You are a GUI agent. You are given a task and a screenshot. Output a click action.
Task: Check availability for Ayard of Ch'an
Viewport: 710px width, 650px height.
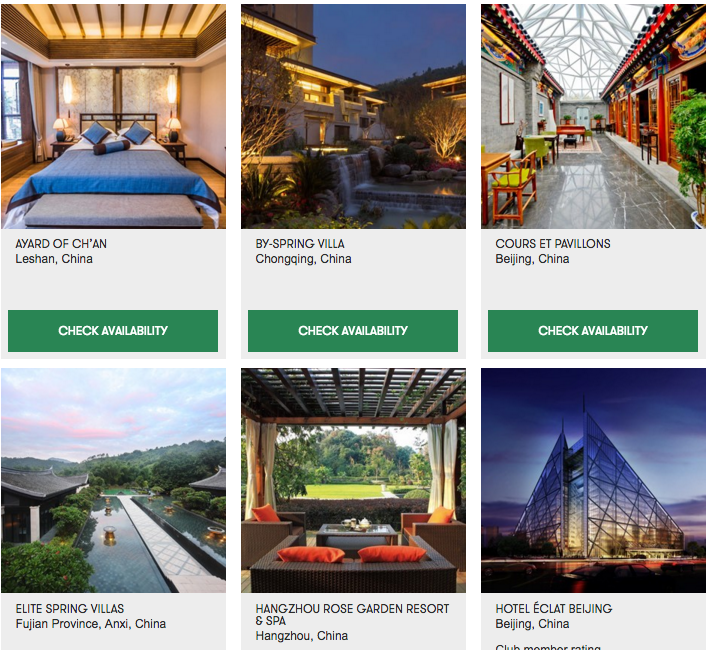(113, 331)
